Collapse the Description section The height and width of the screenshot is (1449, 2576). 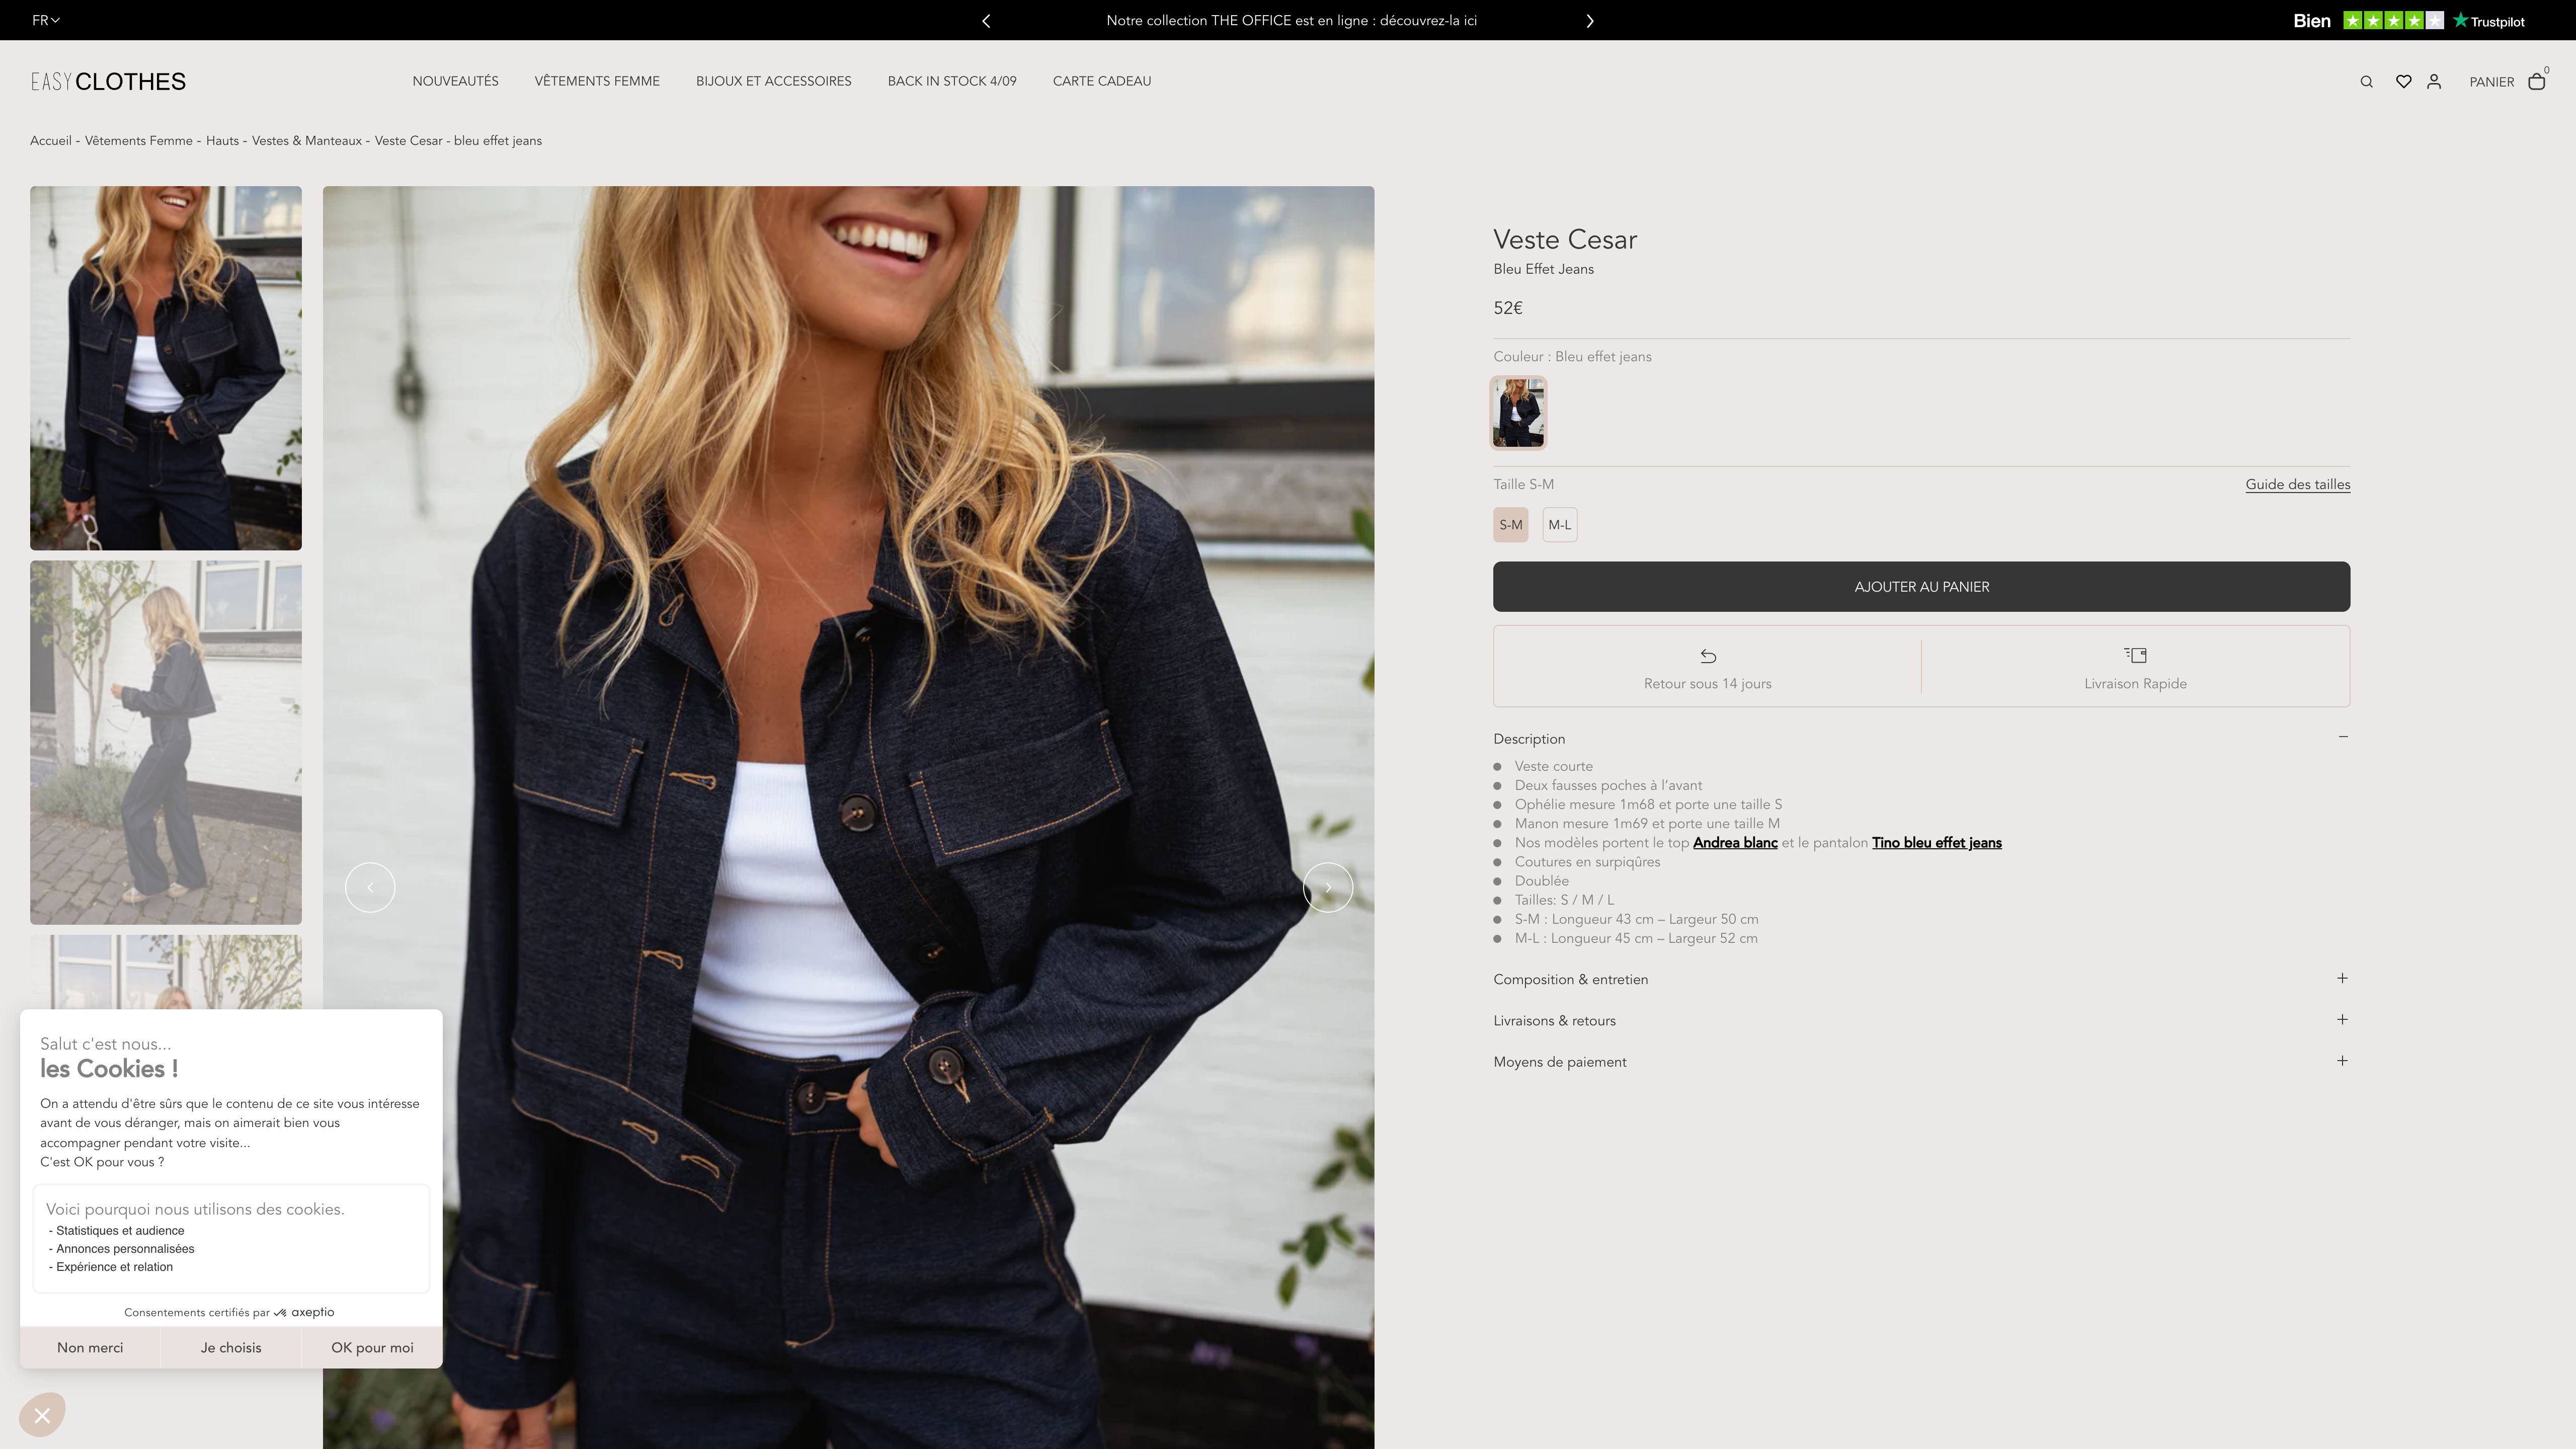tap(2343, 736)
